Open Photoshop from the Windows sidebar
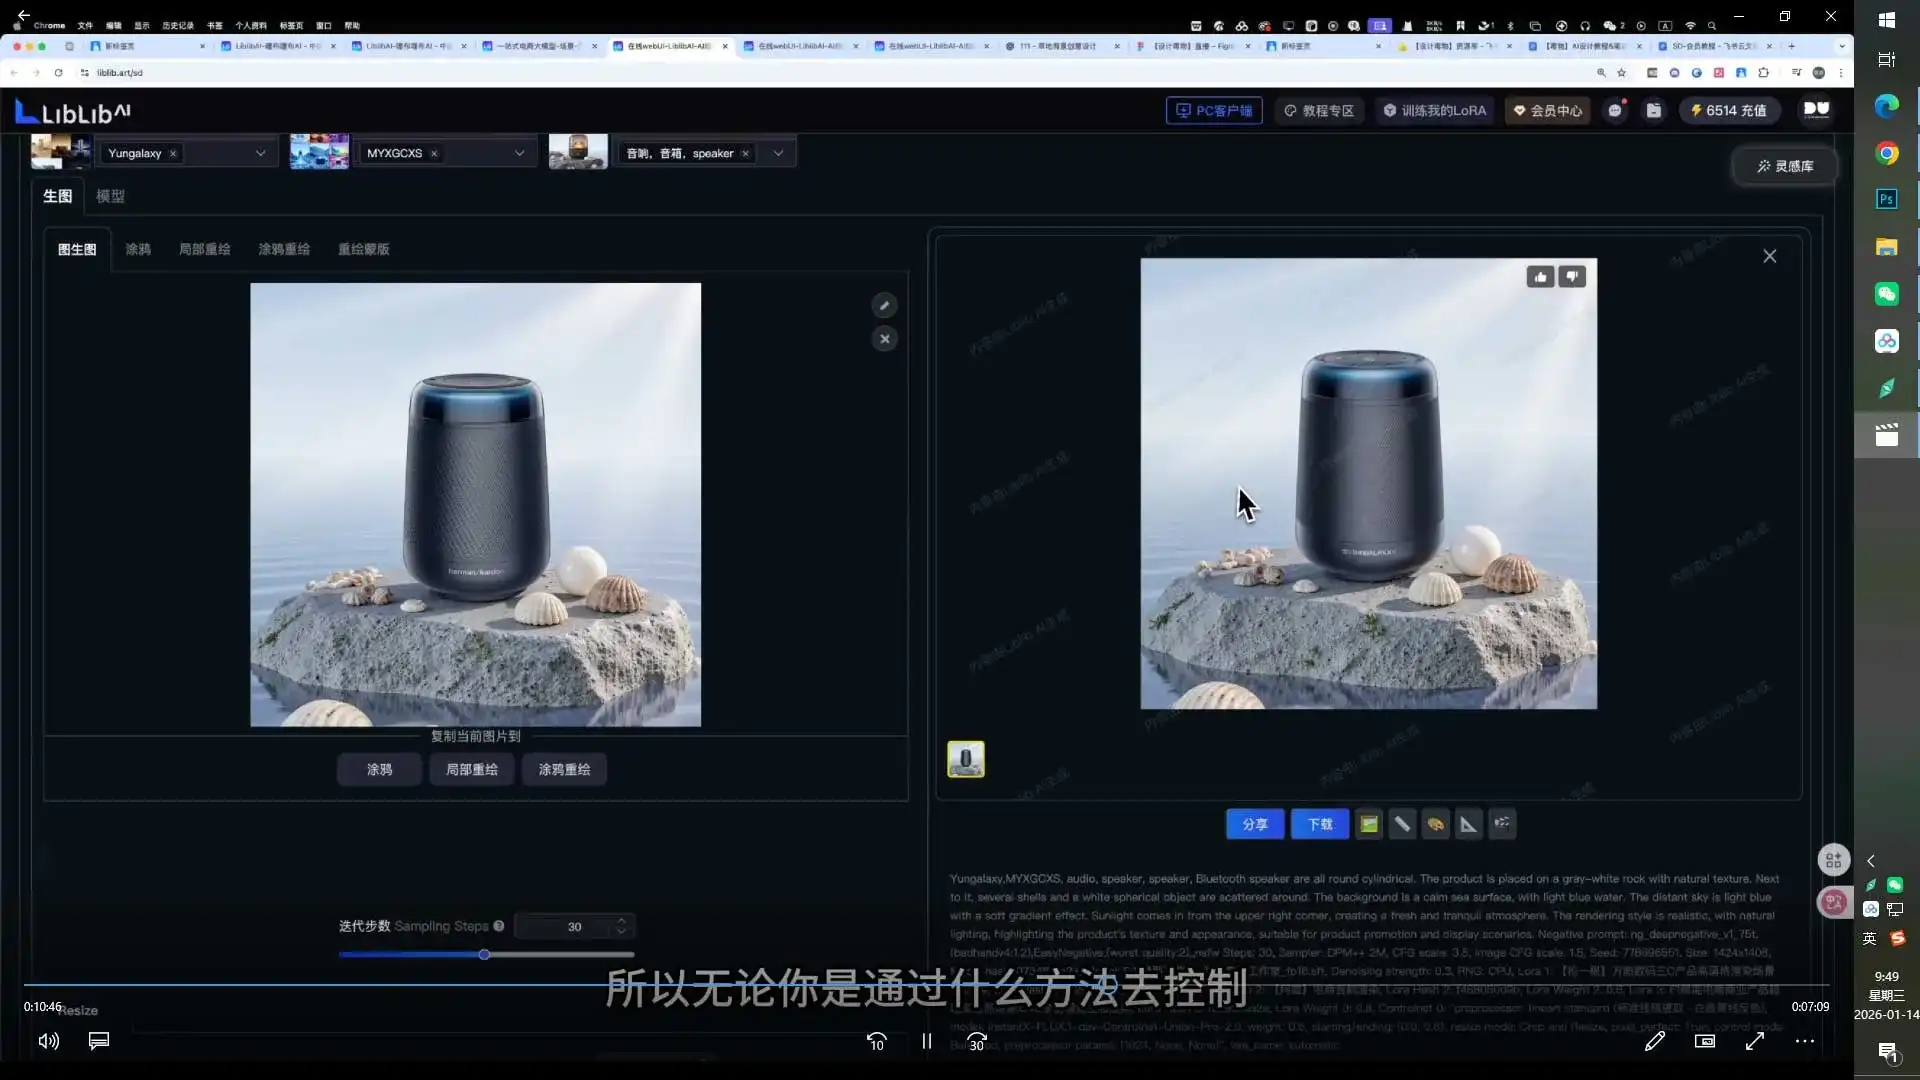 (1886, 199)
